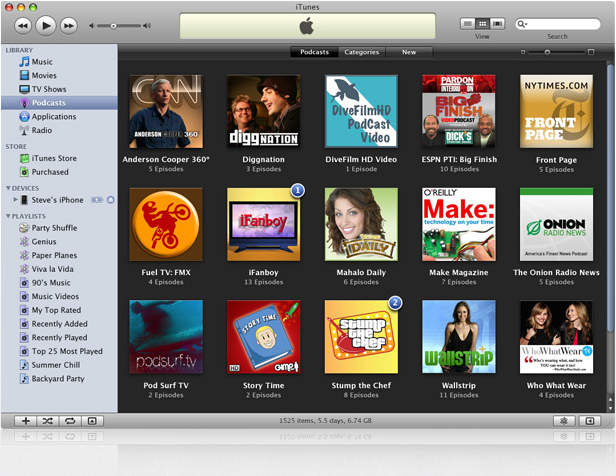
Task: Select Podcasts in the sidebar
Action: click(x=59, y=103)
